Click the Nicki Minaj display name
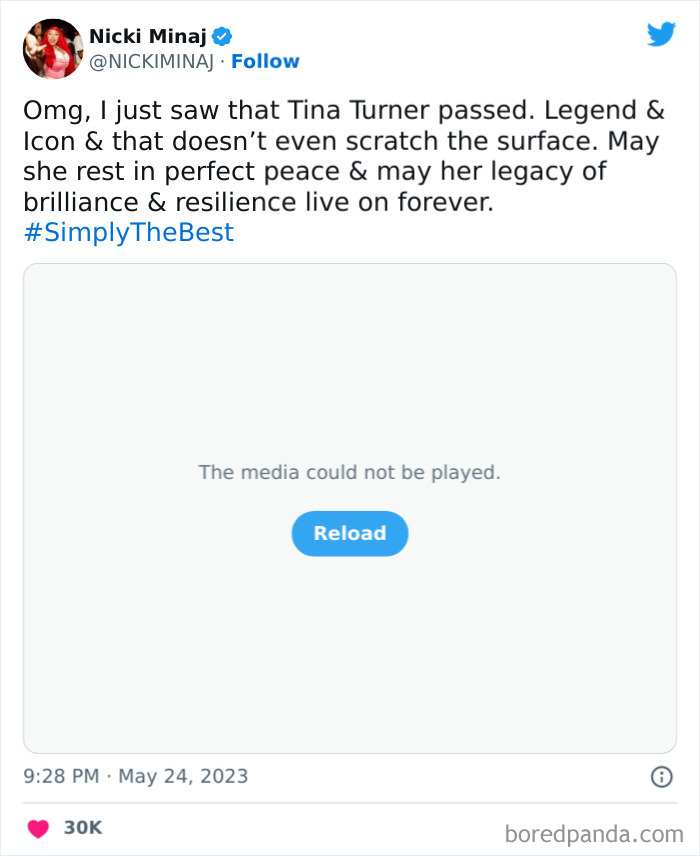700x856 pixels. (x=149, y=35)
